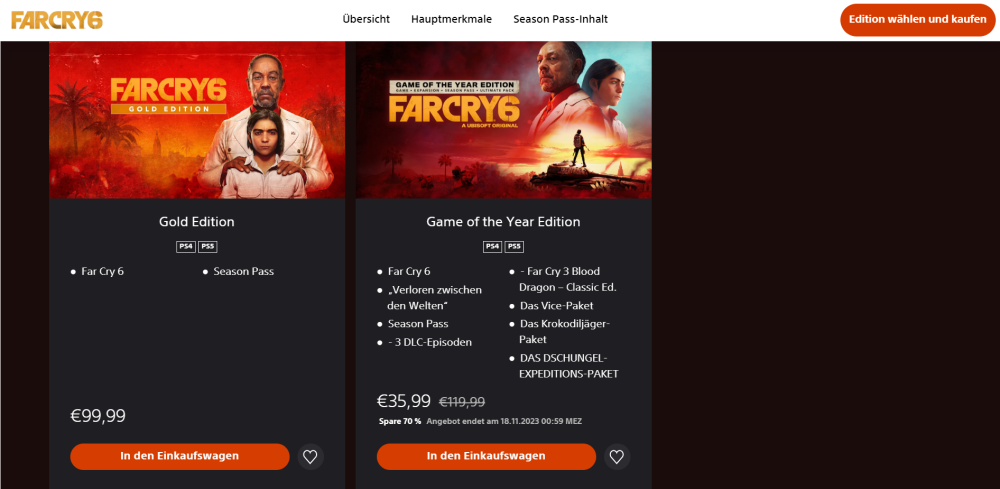Image resolution: width=1000 pixels, height=489 pixels.
Task: Click the heart icon for Game of the Year Edition
Action: pyautogui.click(x=617, y=457)
